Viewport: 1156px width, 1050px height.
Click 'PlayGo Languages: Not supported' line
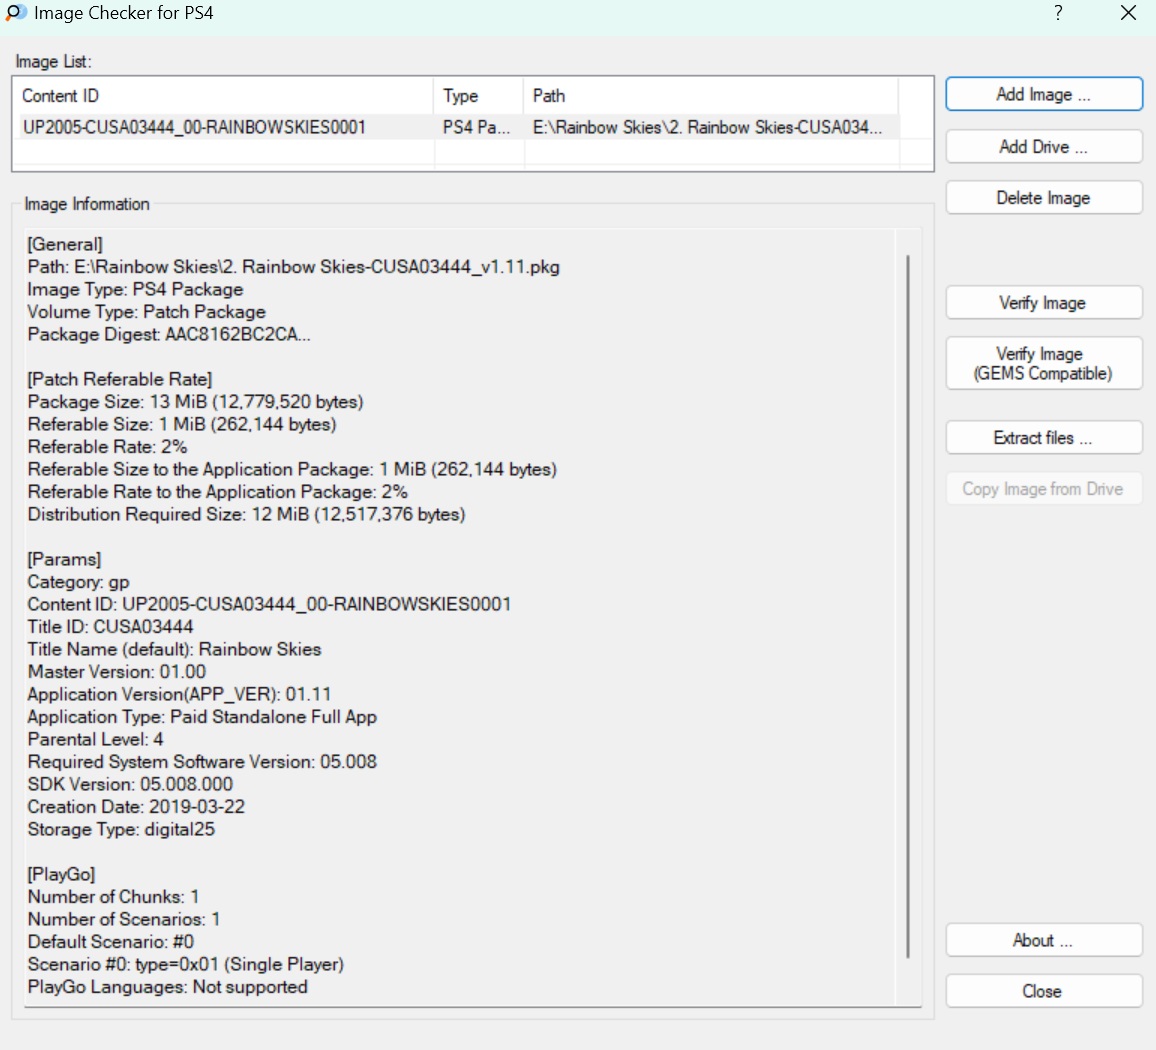pyautogui.click(x=167, y=987)
